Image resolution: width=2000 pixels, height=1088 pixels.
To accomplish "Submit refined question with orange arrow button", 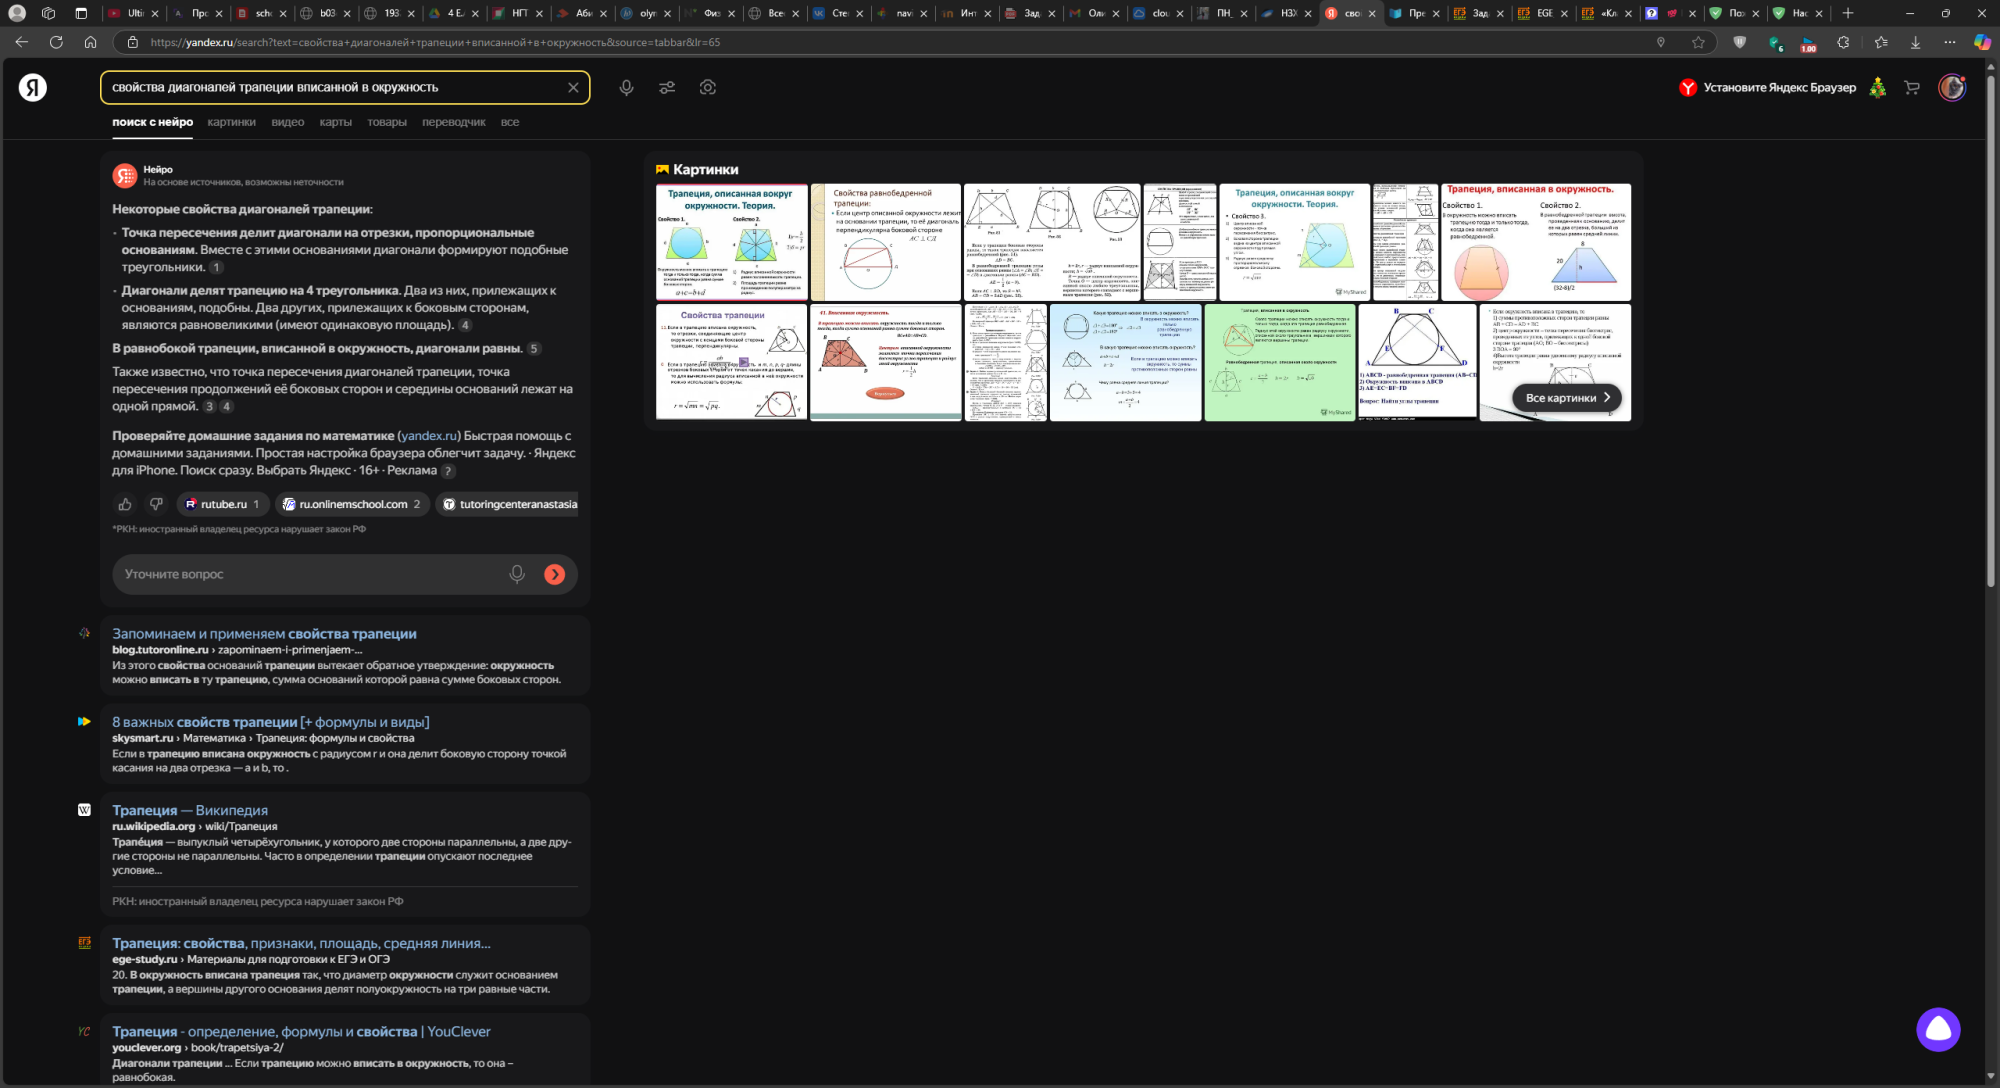I will (x=554, y=574).
